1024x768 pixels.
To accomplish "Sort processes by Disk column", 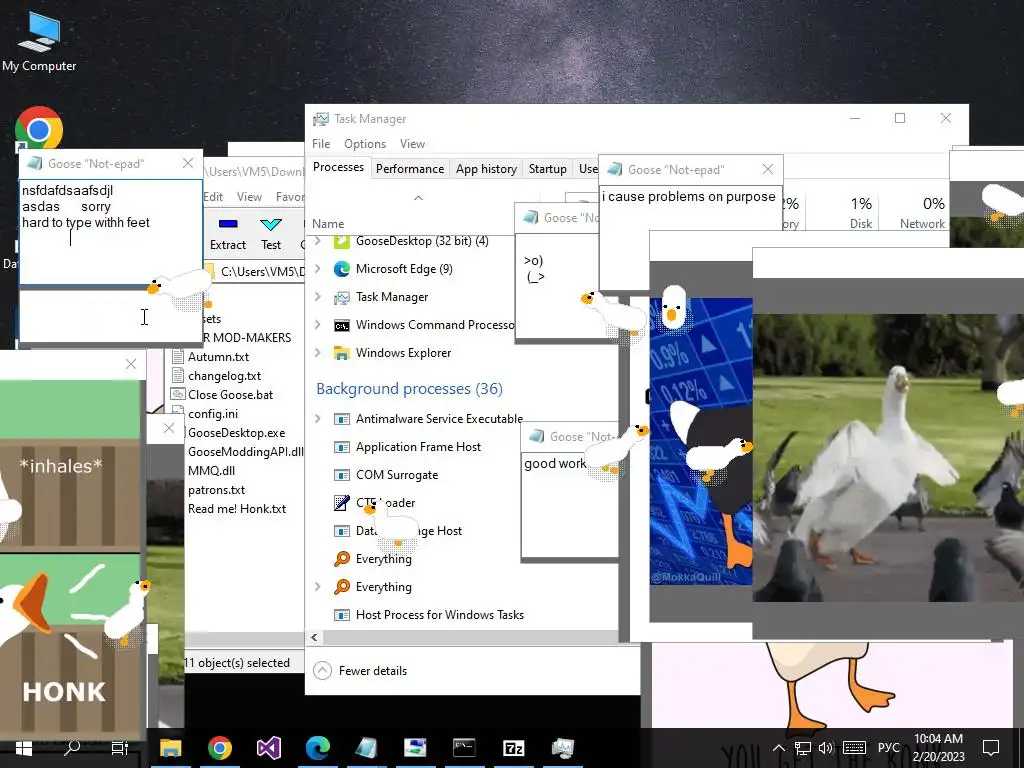I will (861, 212).
